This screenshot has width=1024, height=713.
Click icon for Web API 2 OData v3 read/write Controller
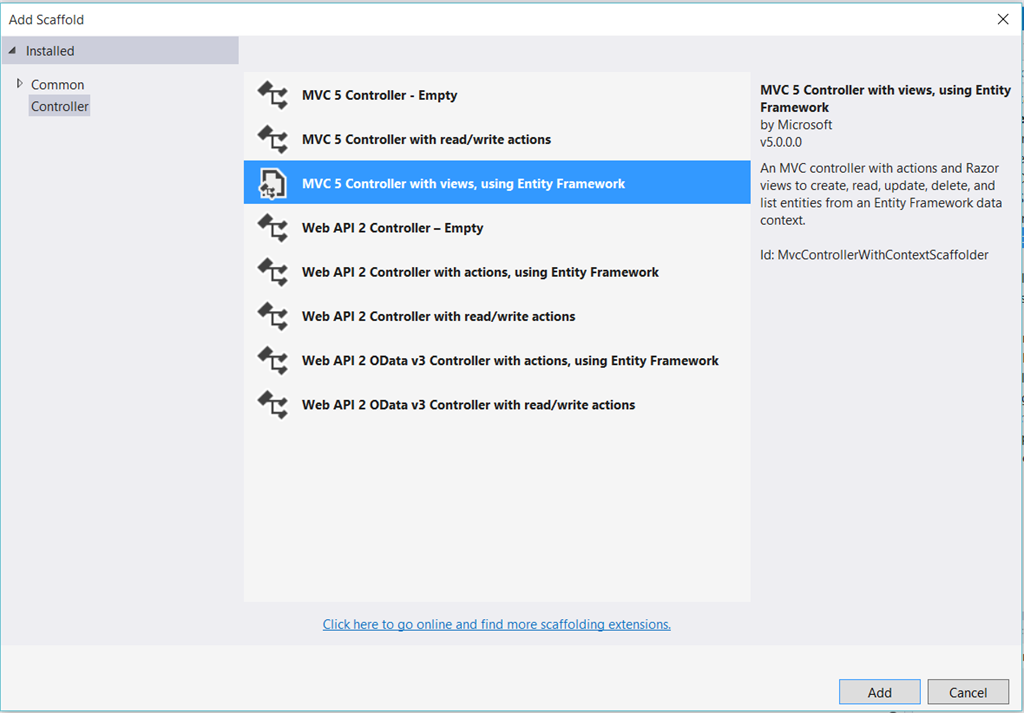pos(272,405)
